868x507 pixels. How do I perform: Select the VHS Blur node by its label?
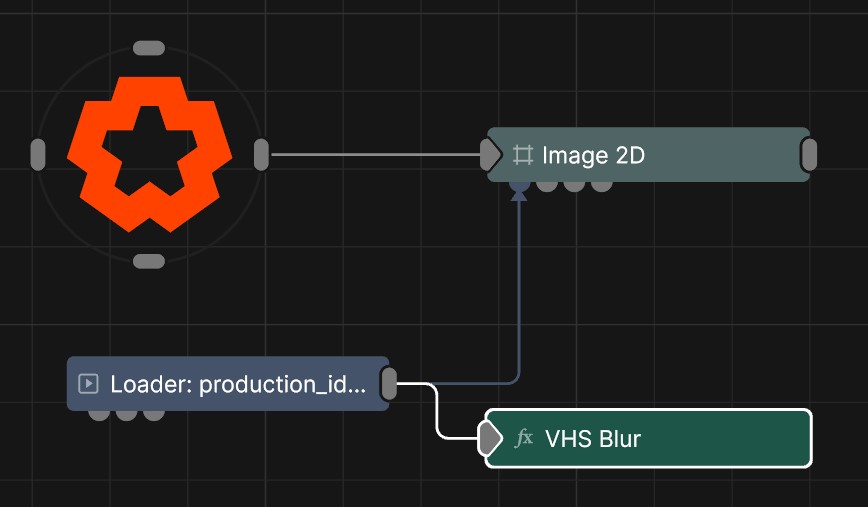pyautogui.click(x=593, y=438)
